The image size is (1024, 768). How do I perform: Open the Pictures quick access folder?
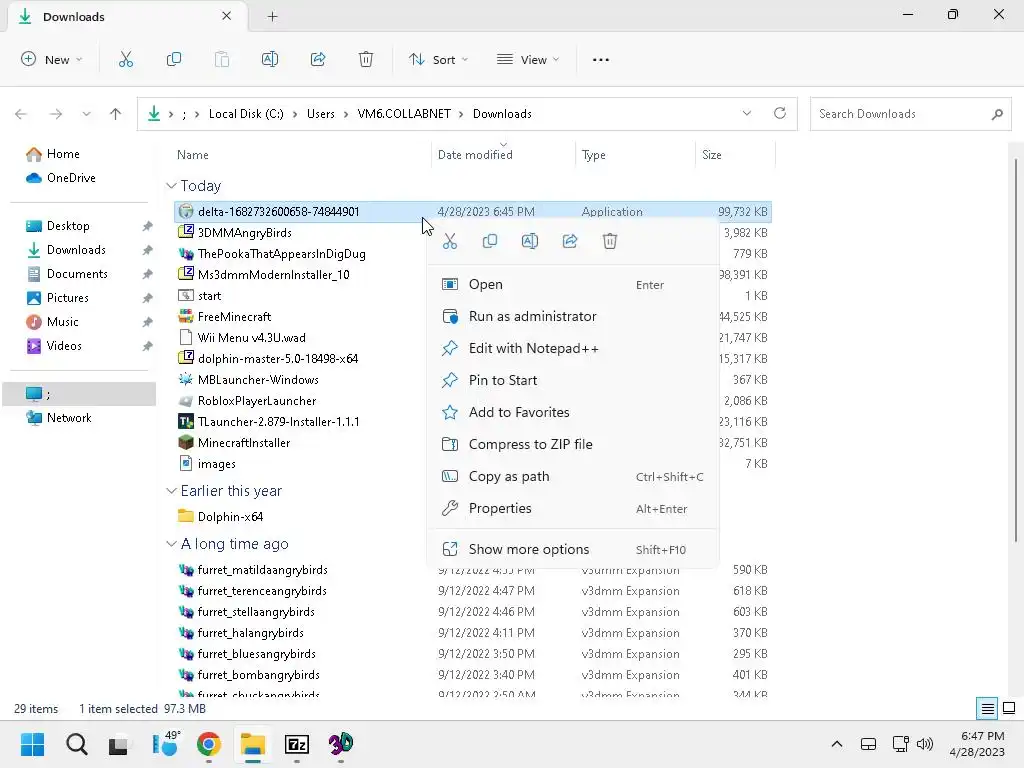(x=67, y=298)
